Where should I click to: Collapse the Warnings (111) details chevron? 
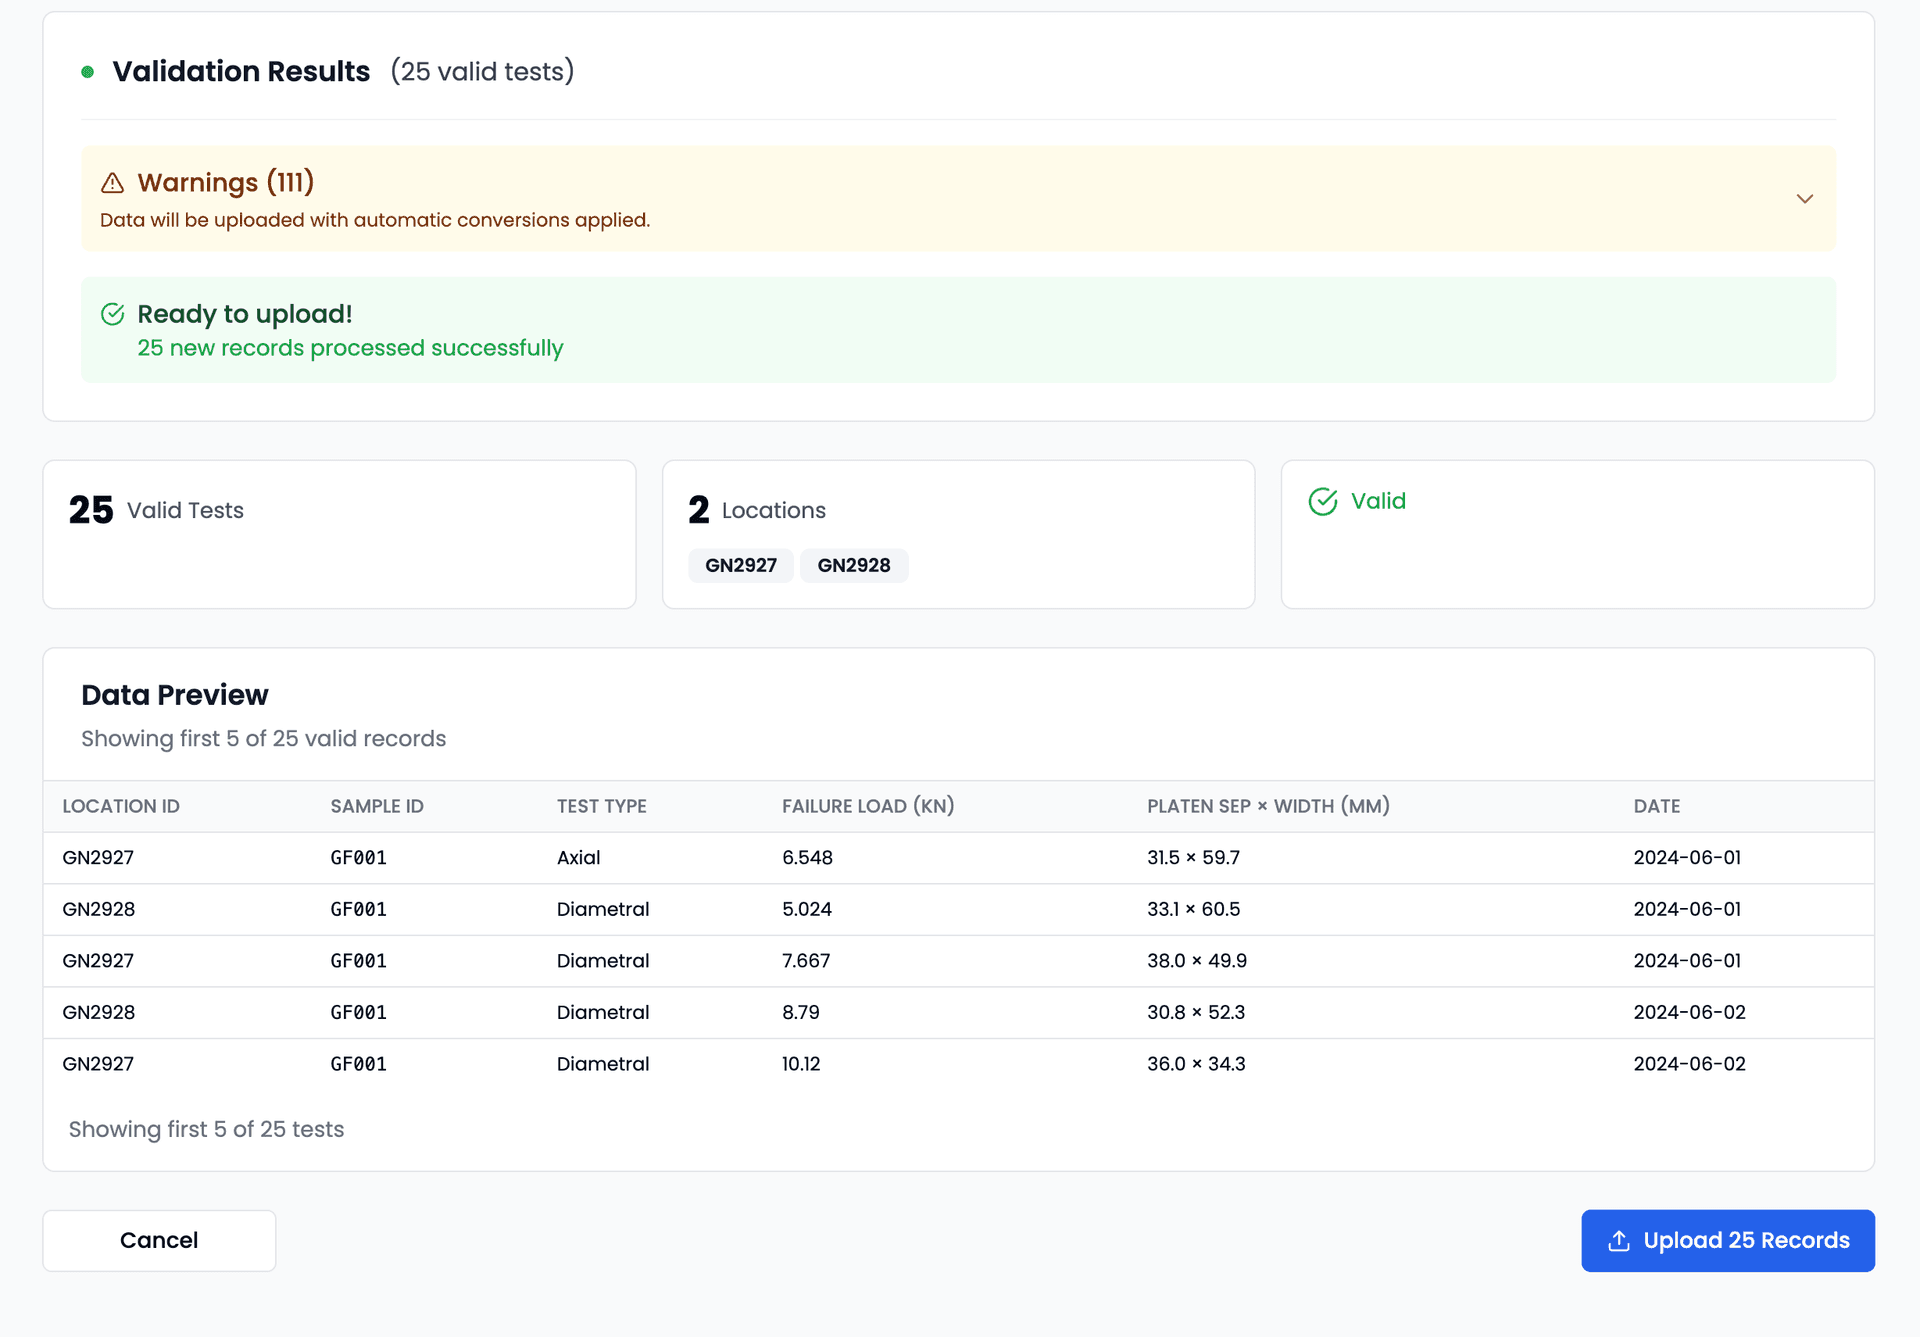click(1805, 199)
